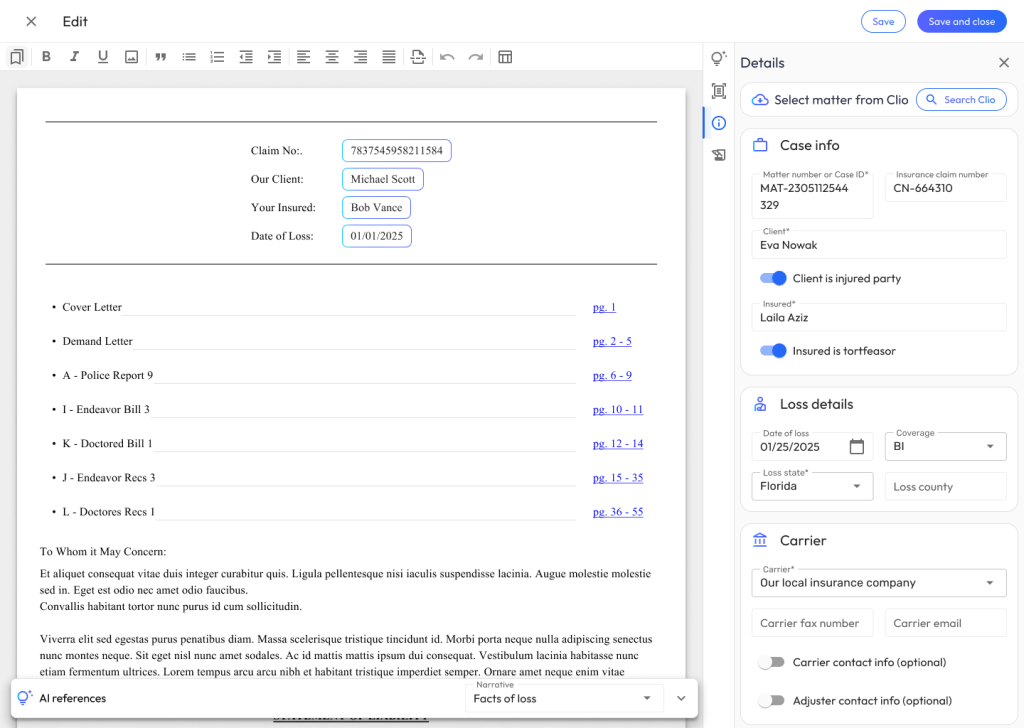Insert a table from the toolbar
This screenshot has width=1024, height=728.
505,57
